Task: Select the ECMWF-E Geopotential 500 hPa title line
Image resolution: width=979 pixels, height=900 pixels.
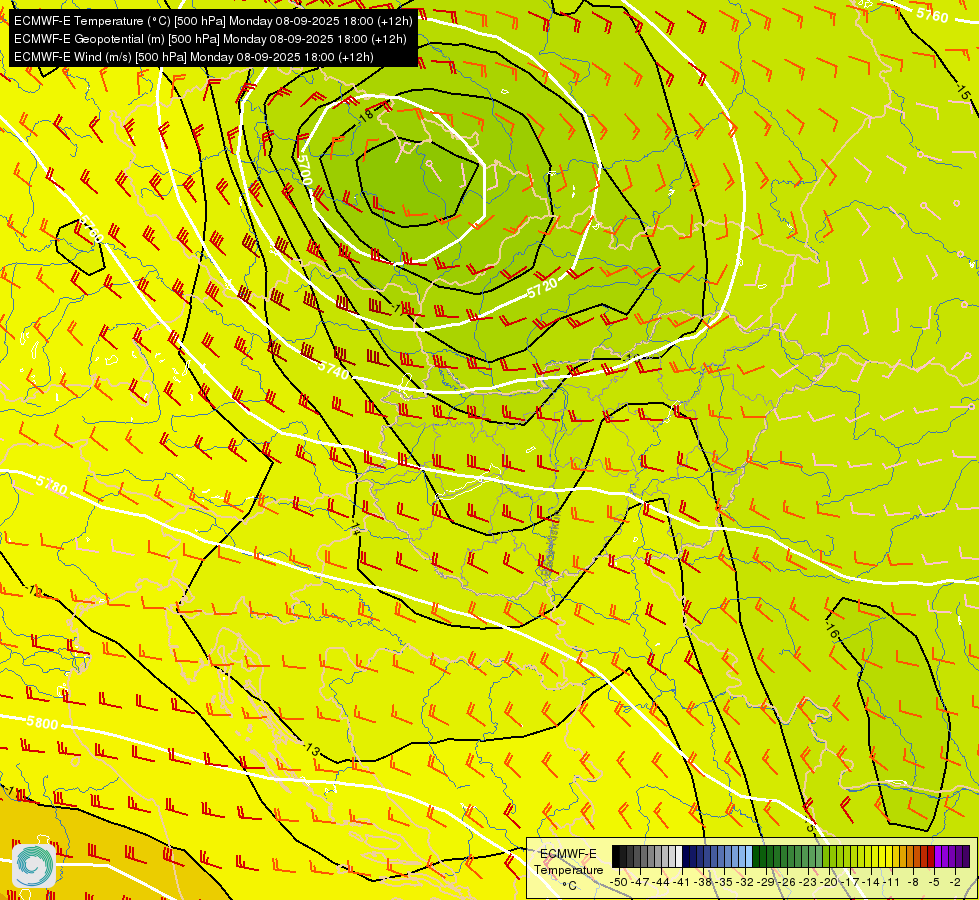Action: coord(210,39)
